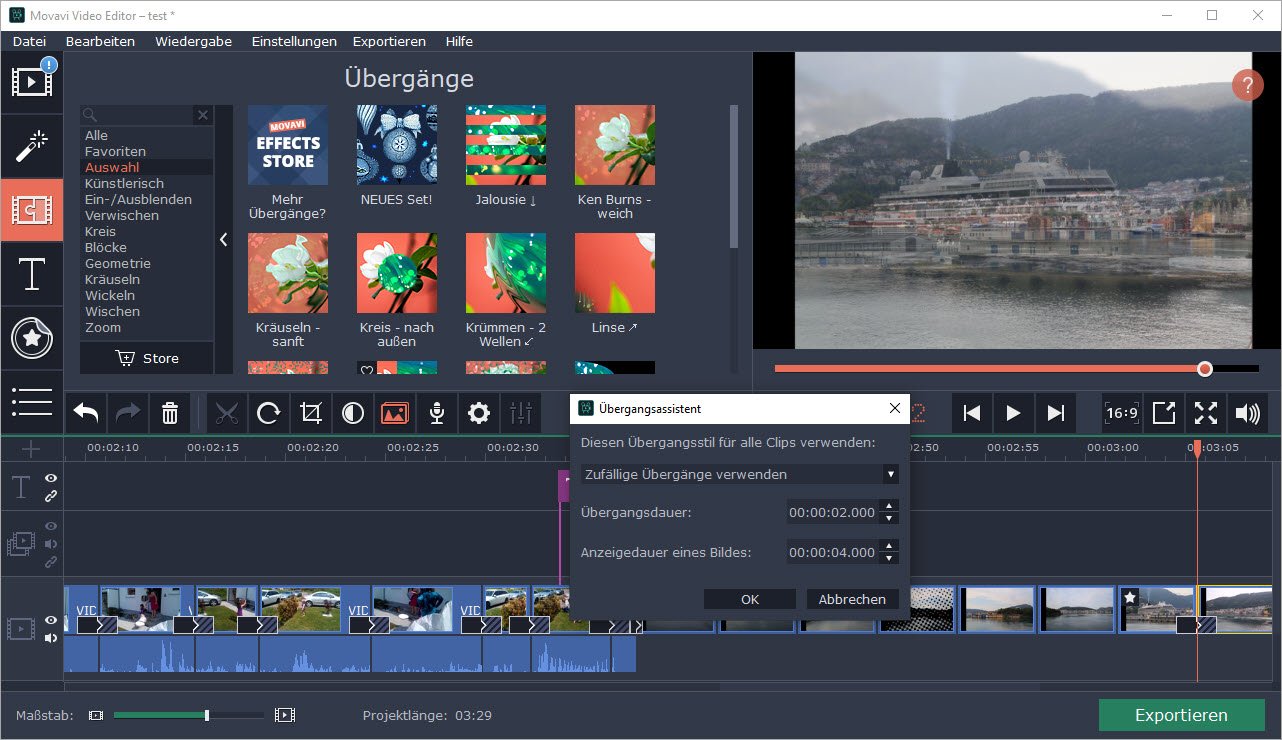Mute the overlay track speaker
Viewport: 1282px width, 740px height.
click(51, 544)
